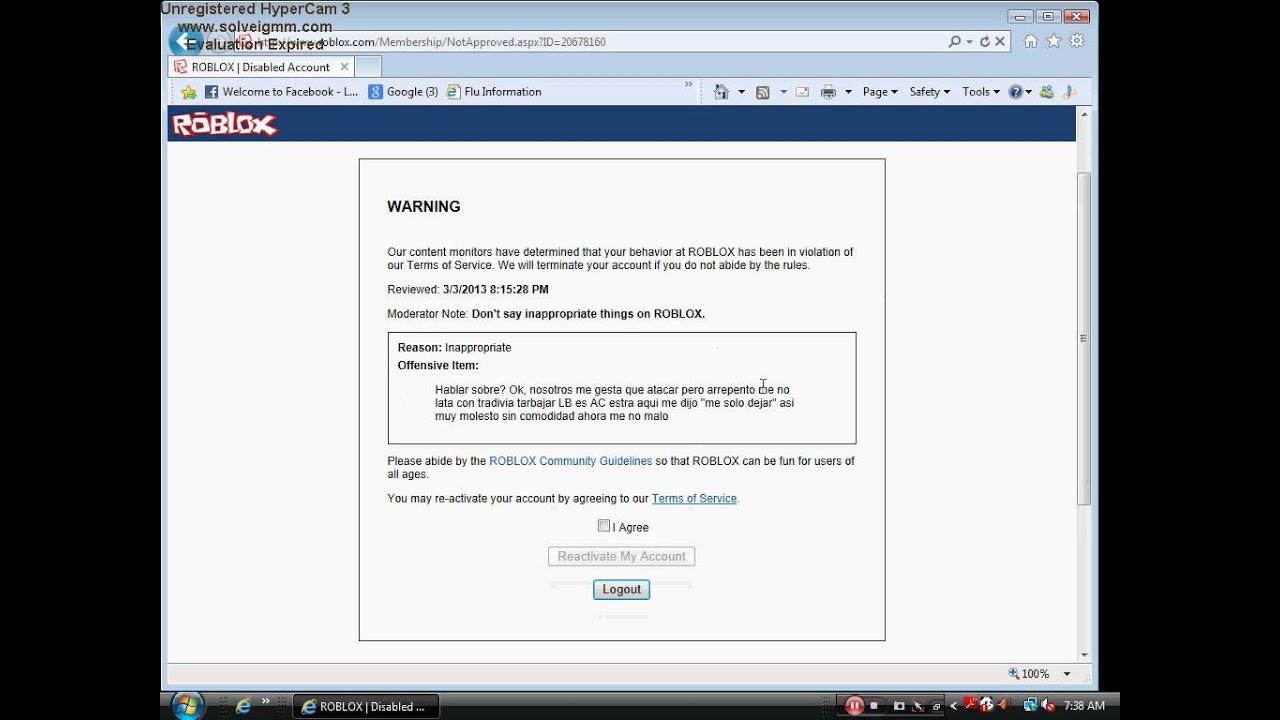Click the 100% zoom level in status bar
The width and height of the screenshot is (1280, 720).
[x=1036, y=674]
